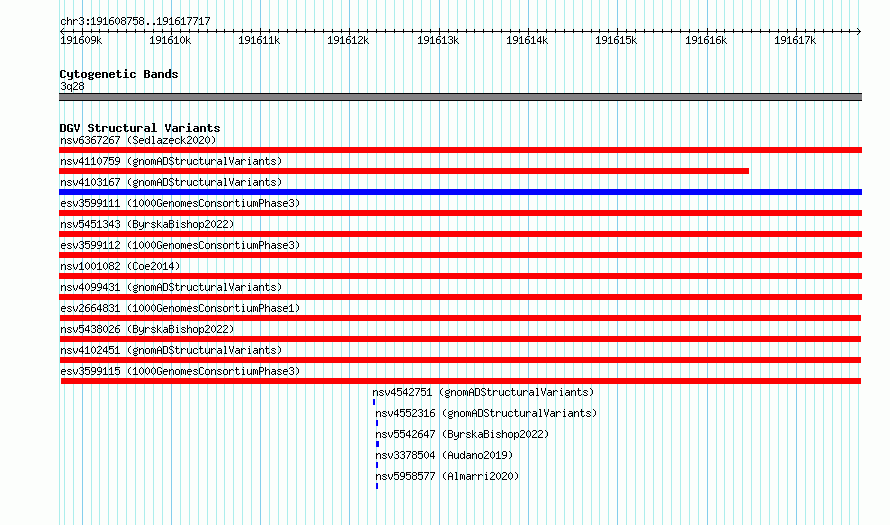Click the 191609k ruler tick label
Viewport: 890px width, 525px height.
81,40
